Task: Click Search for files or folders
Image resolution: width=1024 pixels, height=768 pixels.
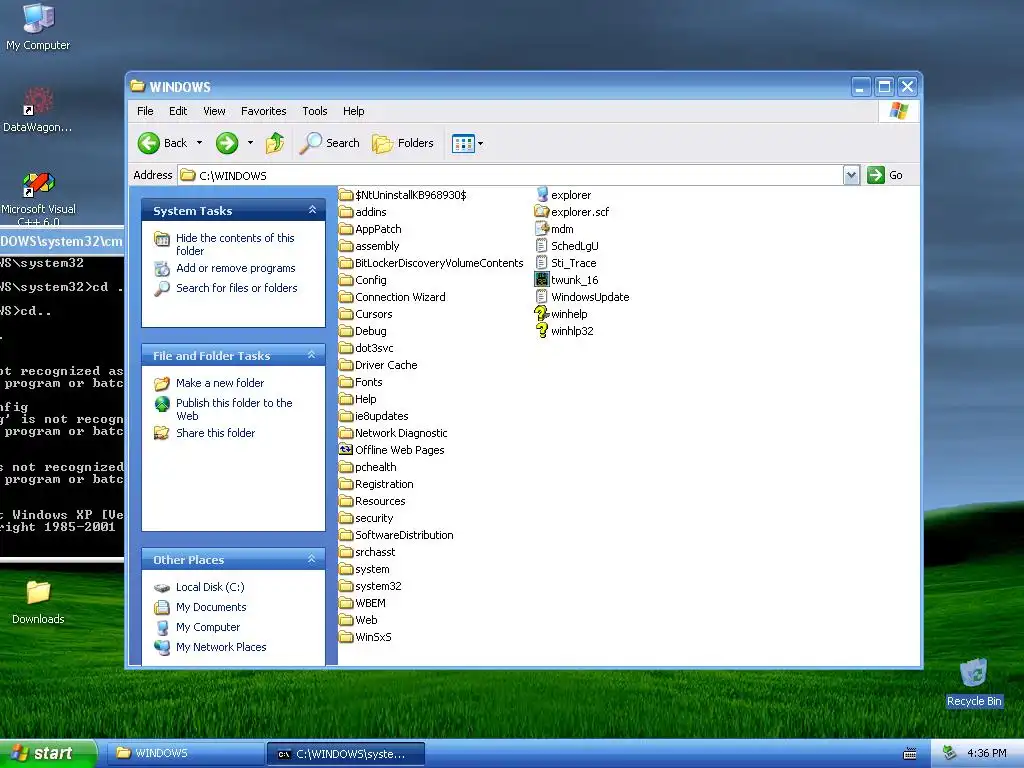Action: 236,288
